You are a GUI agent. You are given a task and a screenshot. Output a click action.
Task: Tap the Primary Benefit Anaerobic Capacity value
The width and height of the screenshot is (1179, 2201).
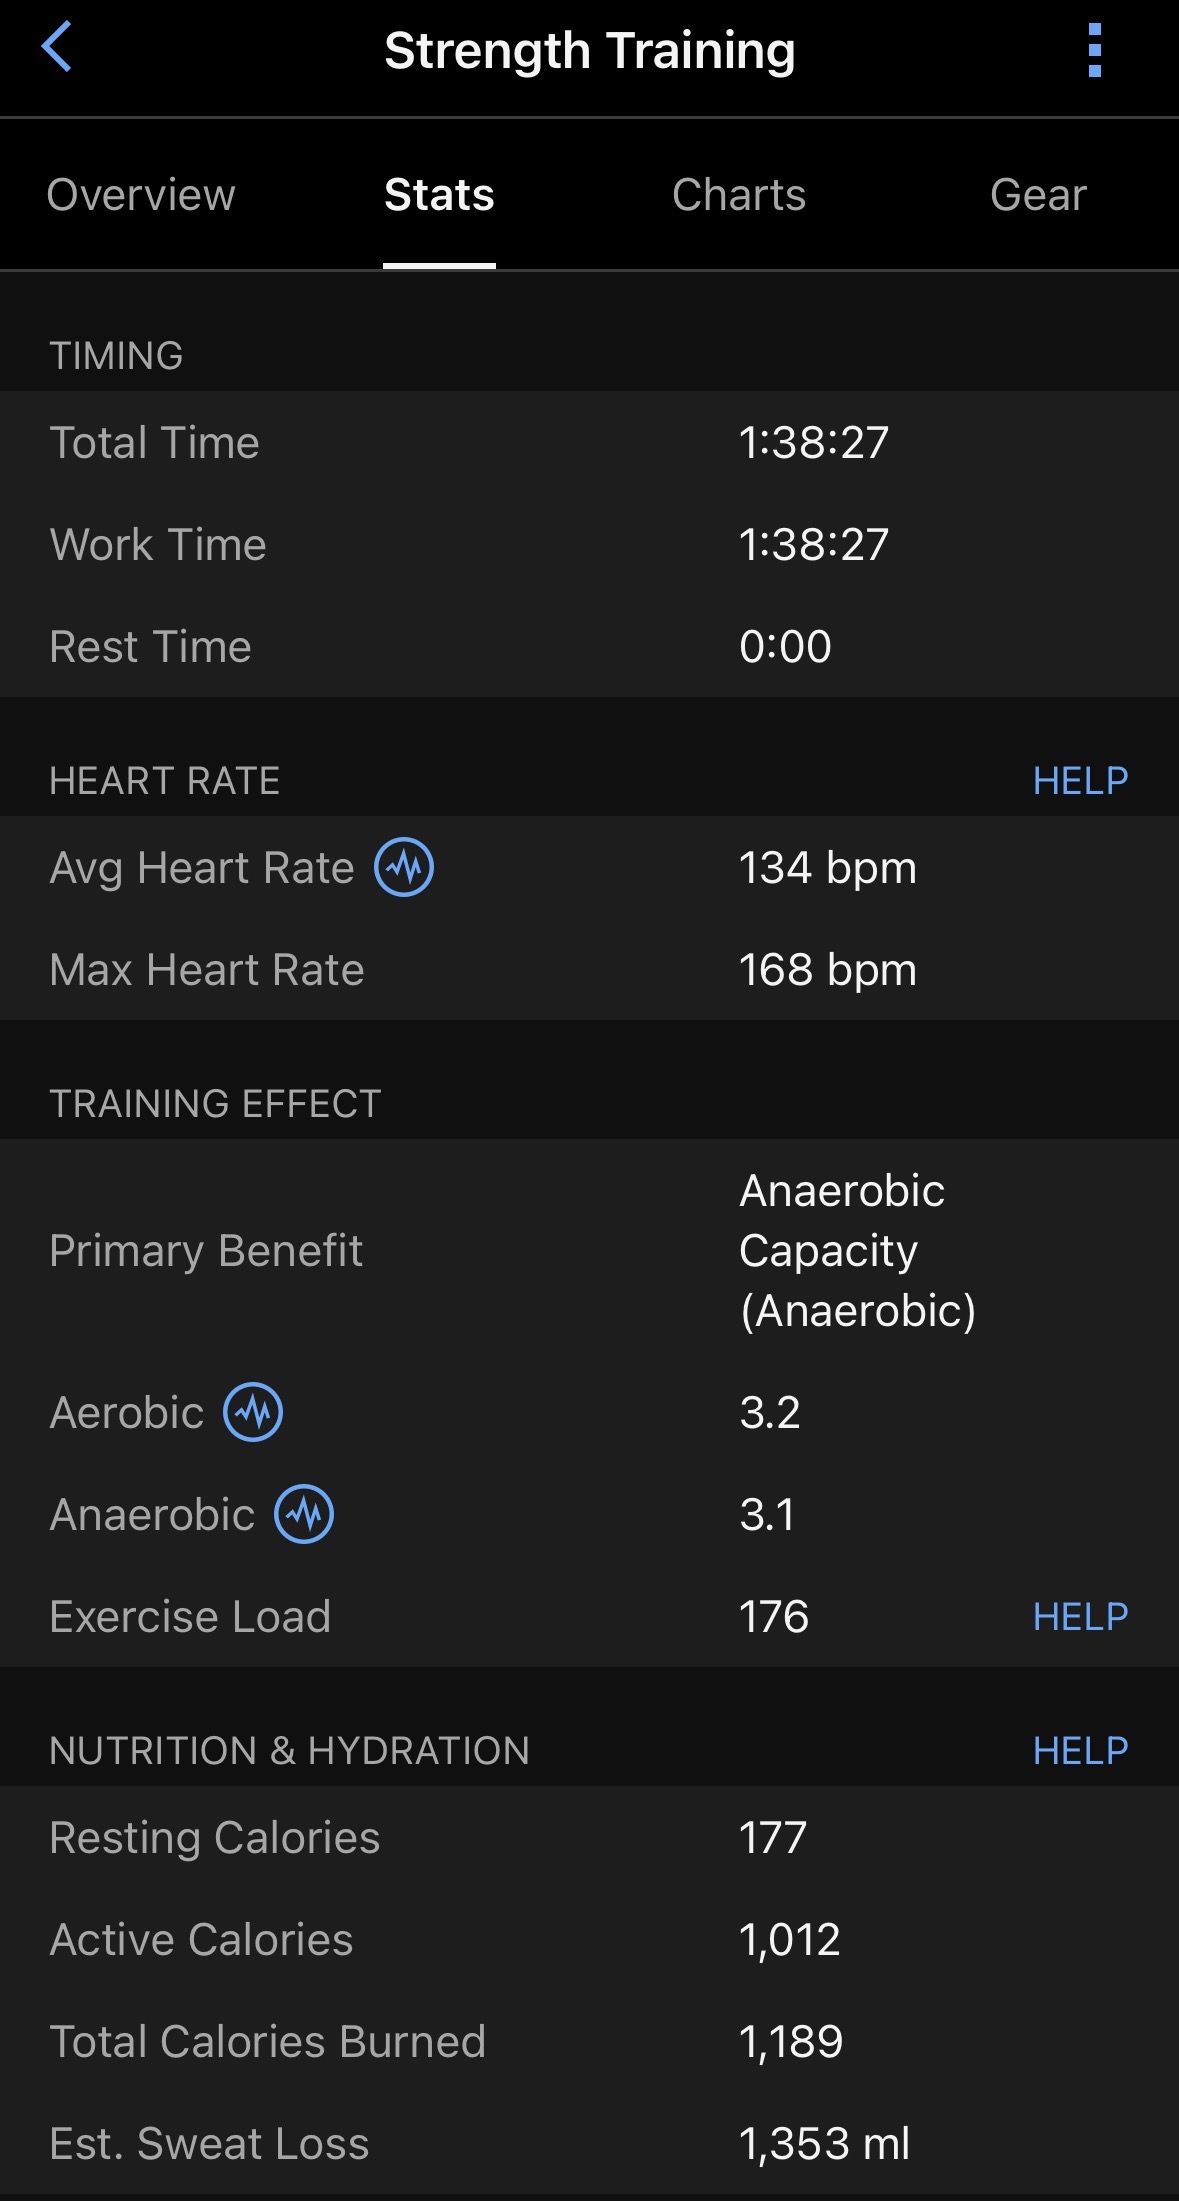tap(857, 1250)
